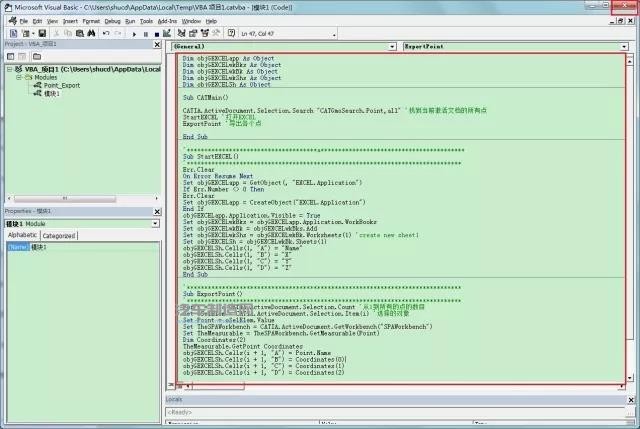This screenshot has height=429, width=640.
Task: Click View Code icon in Project panel
Action: 11,56
